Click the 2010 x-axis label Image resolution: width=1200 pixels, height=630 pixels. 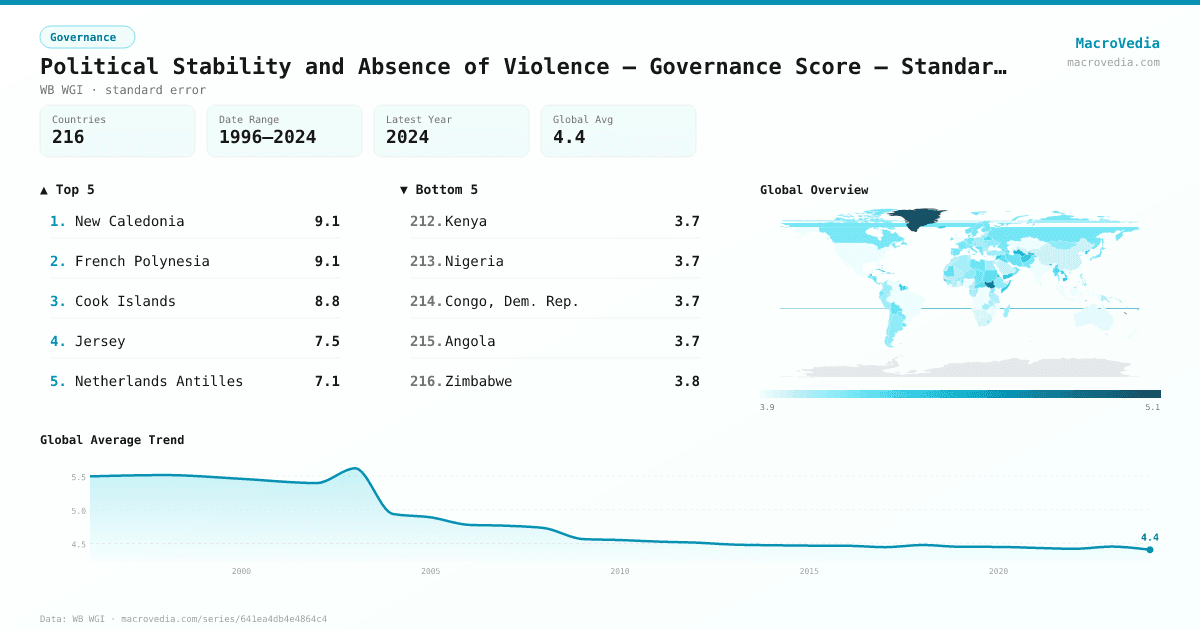coord(620,571)
